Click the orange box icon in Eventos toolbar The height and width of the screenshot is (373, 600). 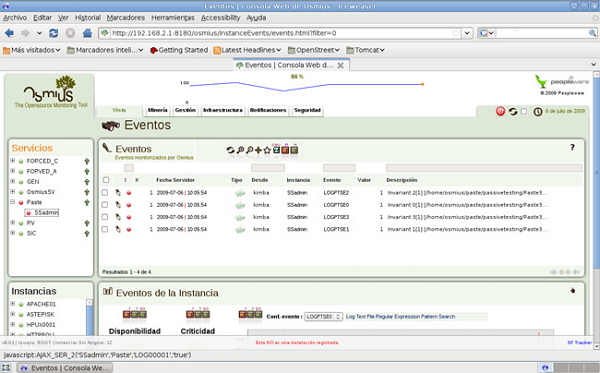coord(285,150)
